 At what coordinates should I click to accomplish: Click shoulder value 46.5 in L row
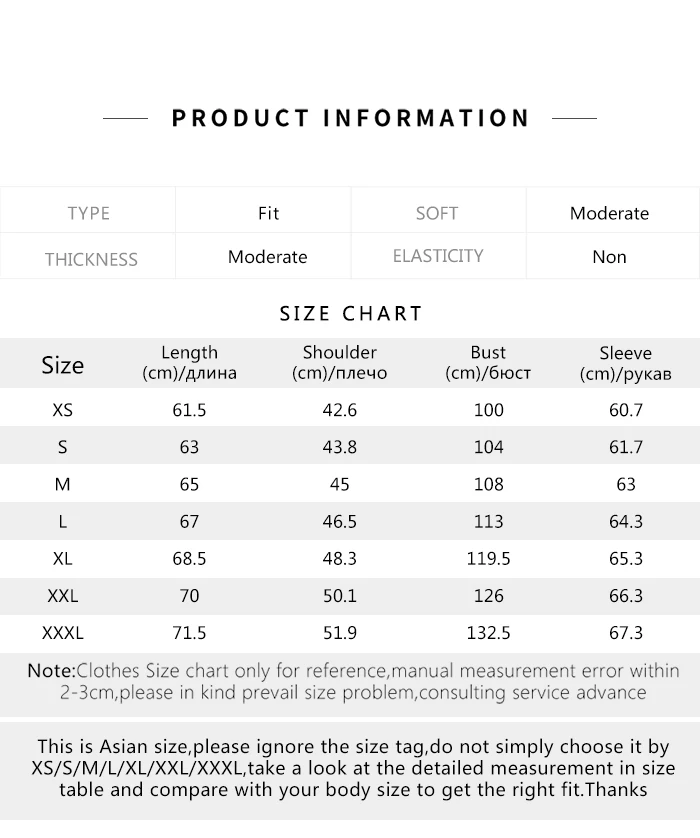(339, 522)
